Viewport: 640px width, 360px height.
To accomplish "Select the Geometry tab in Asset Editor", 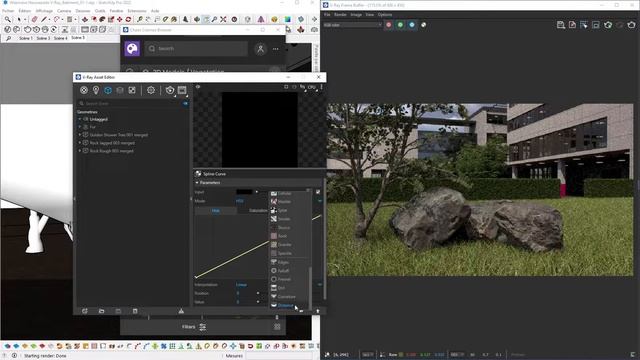I will tap(108, 90).
